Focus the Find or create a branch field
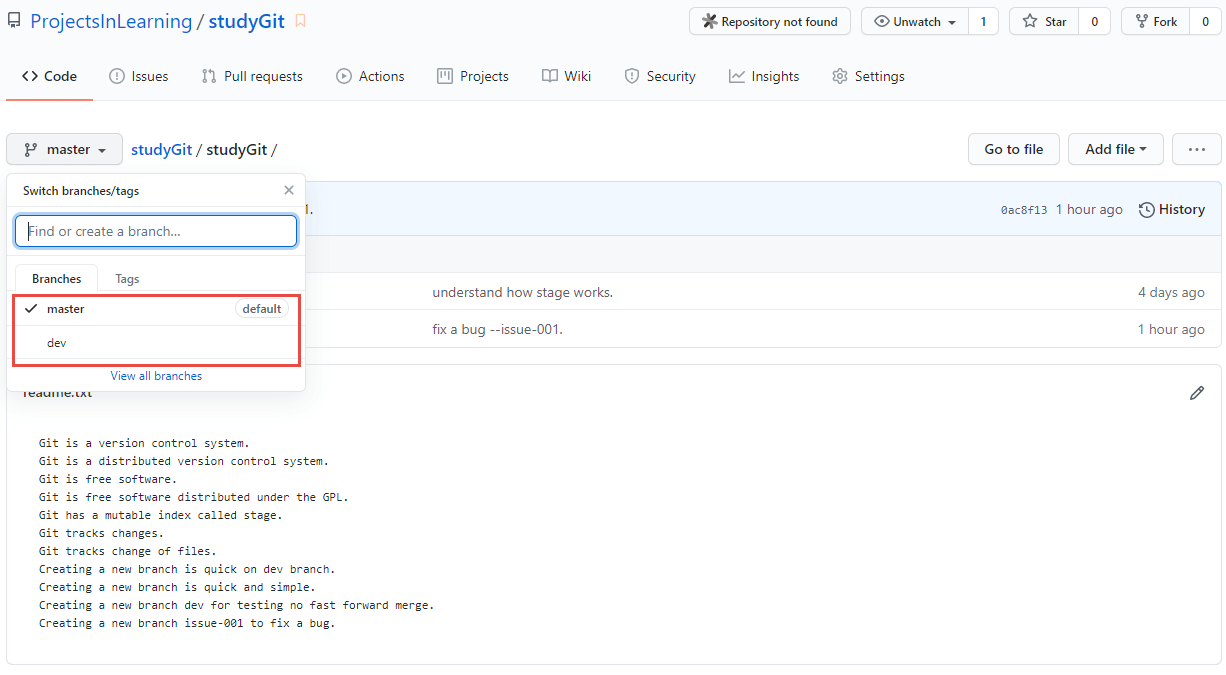1226x675 pixels. 156,231
